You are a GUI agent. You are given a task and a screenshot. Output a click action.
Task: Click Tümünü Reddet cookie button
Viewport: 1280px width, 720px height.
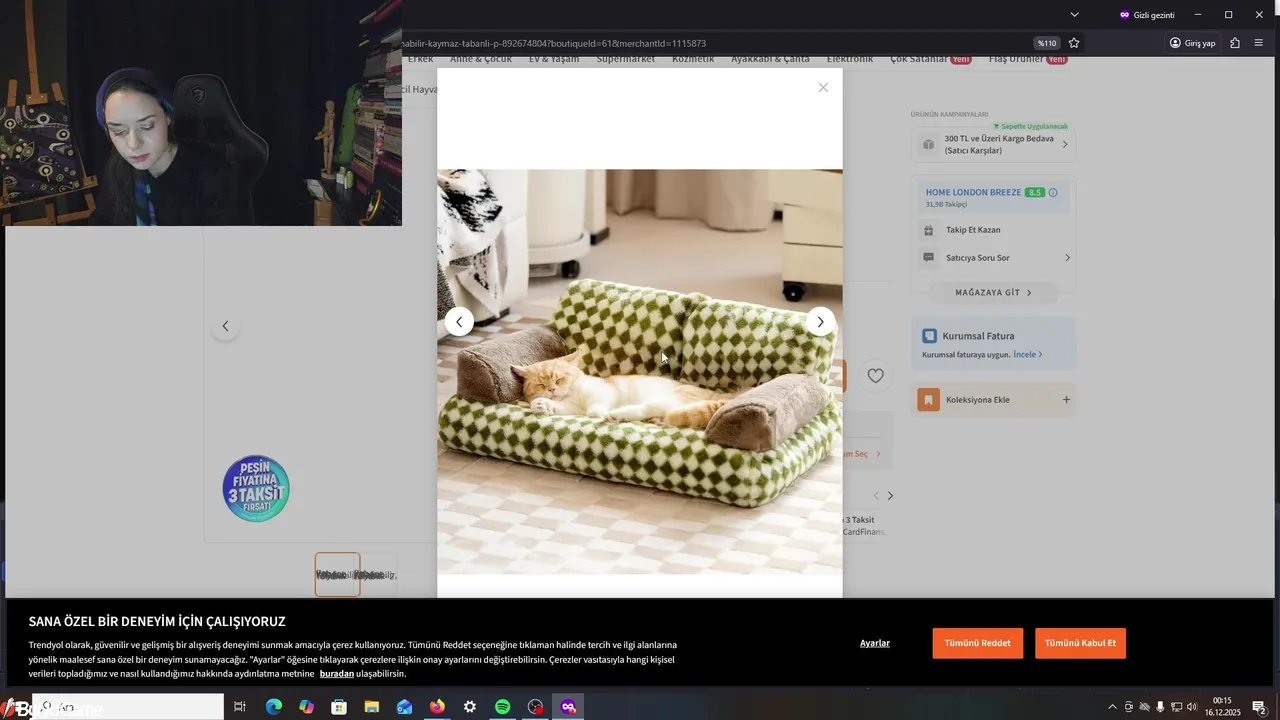(977, 643)
